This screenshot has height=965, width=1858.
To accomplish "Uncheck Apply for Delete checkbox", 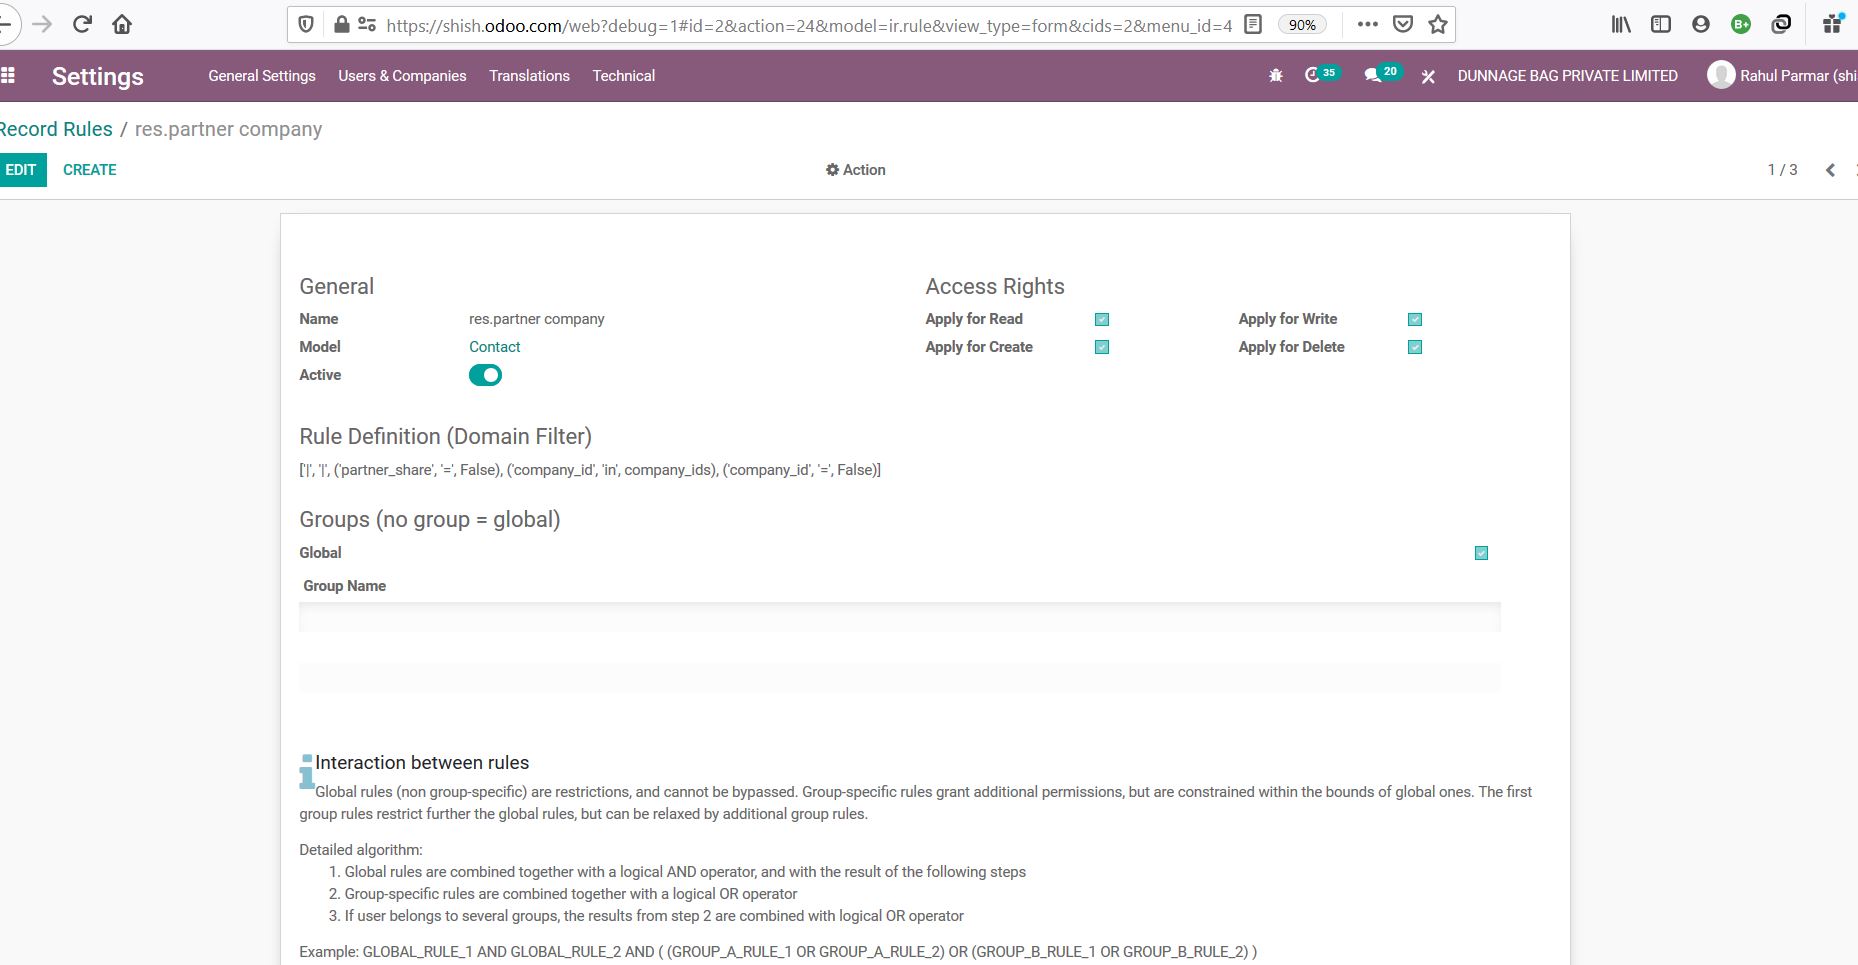I will pyautogui.click(x=1415, y=347).
